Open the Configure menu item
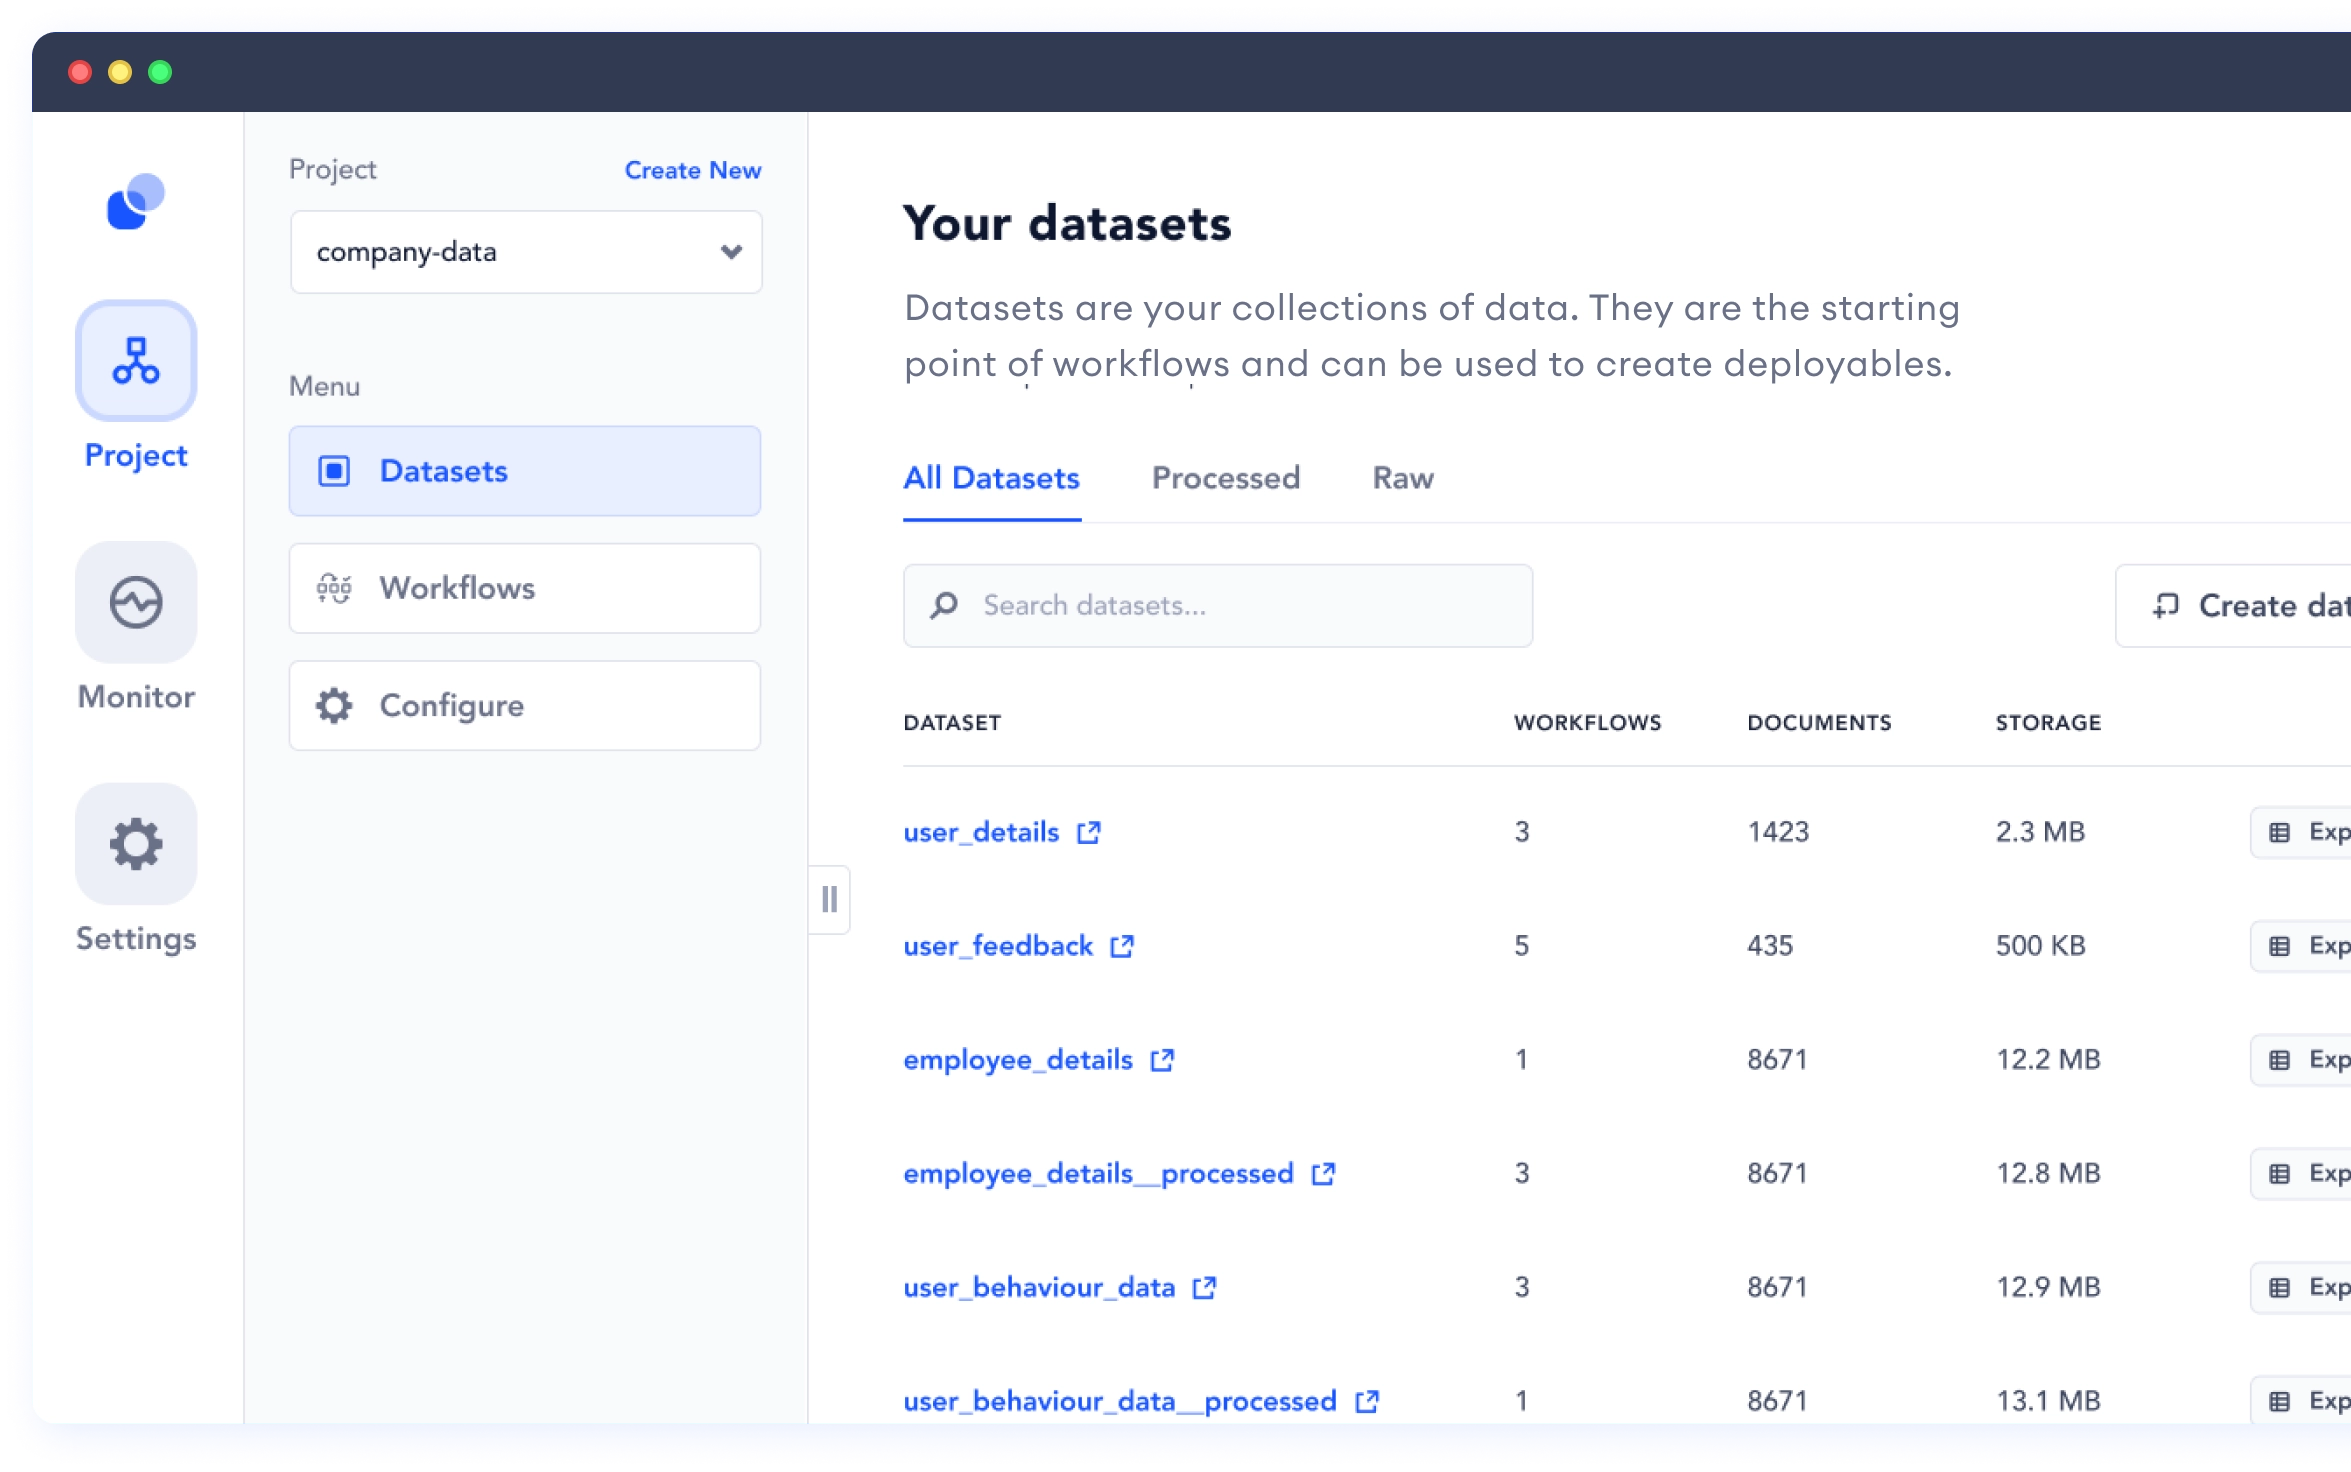 click(x=524, y=706)
